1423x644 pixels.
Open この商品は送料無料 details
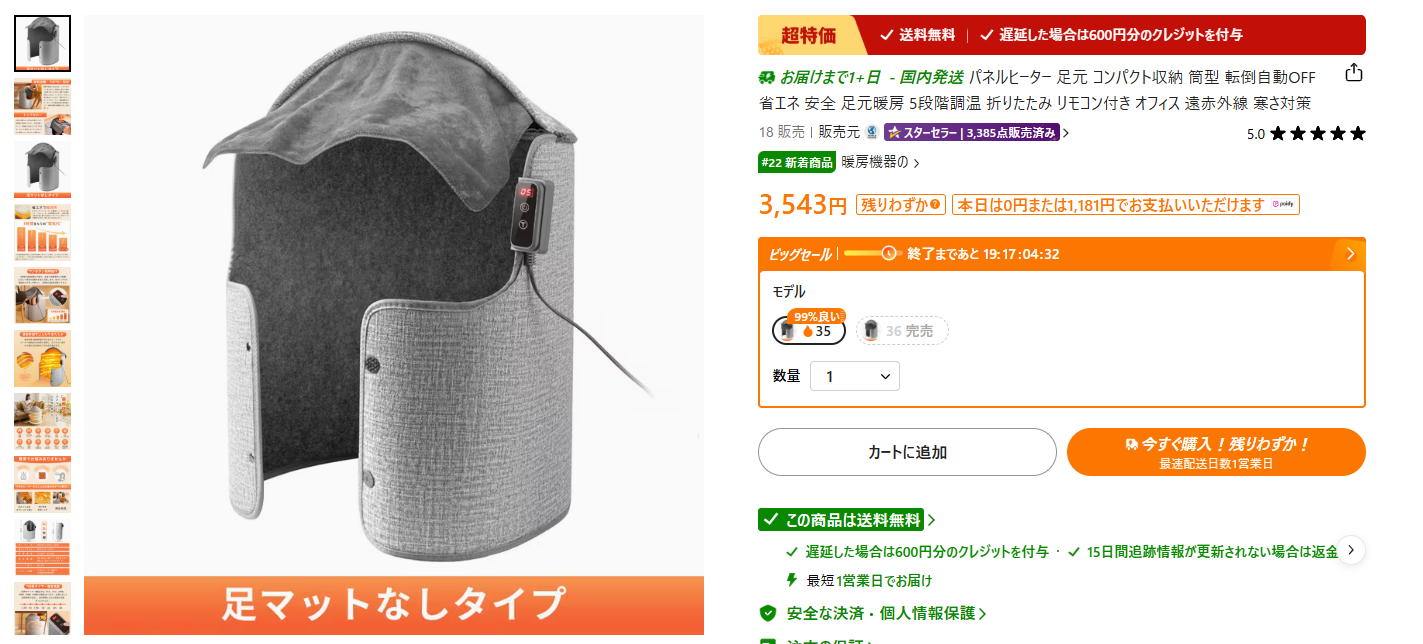click(x=848, y=520)
